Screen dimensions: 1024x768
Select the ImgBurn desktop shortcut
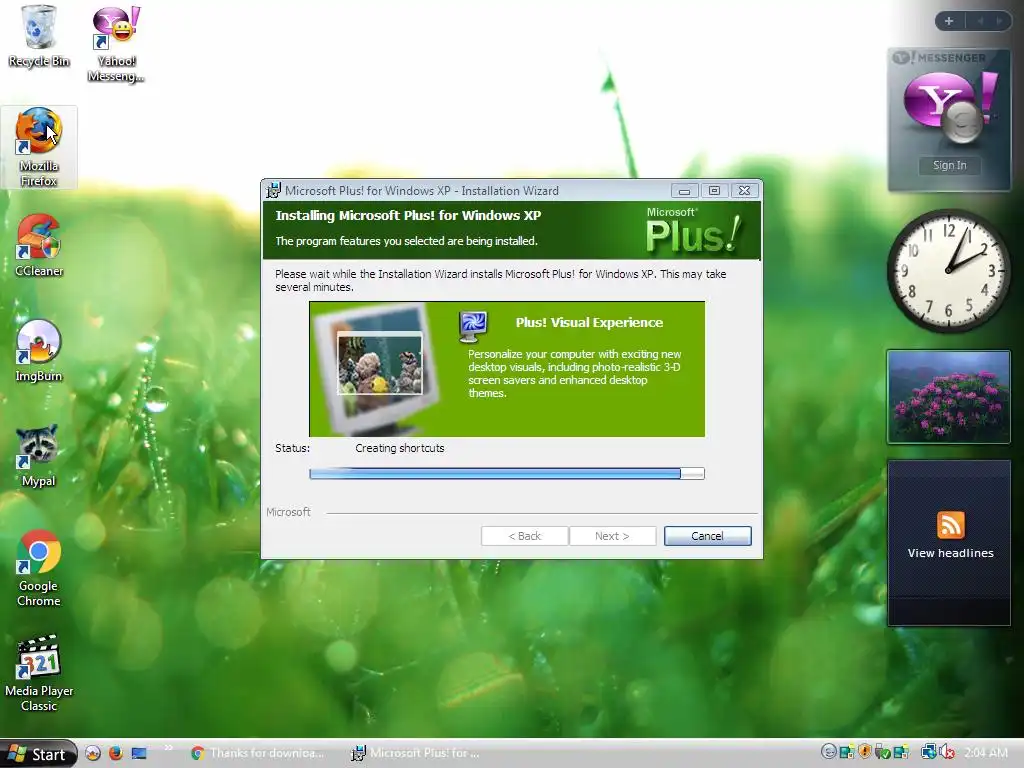point(39,351)
